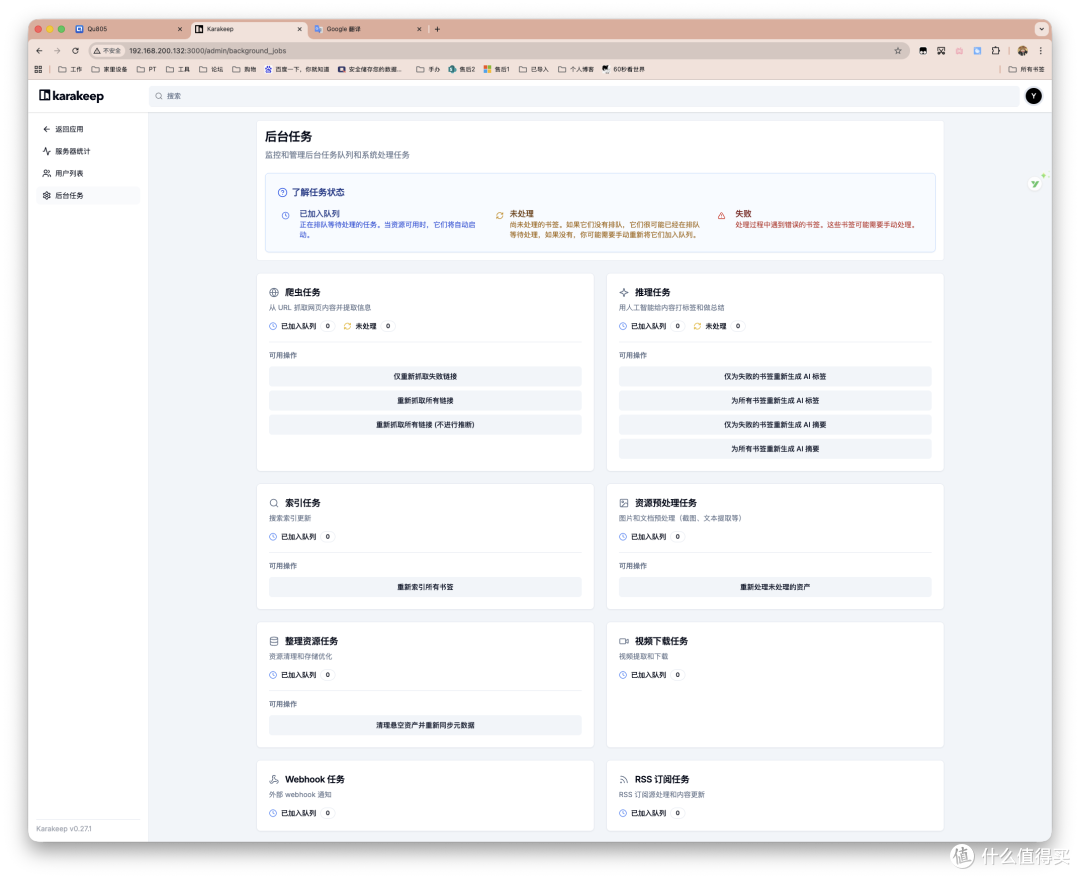
Task: Open the 工作 bookmarks folder
Action: click(x=70, y=69)
